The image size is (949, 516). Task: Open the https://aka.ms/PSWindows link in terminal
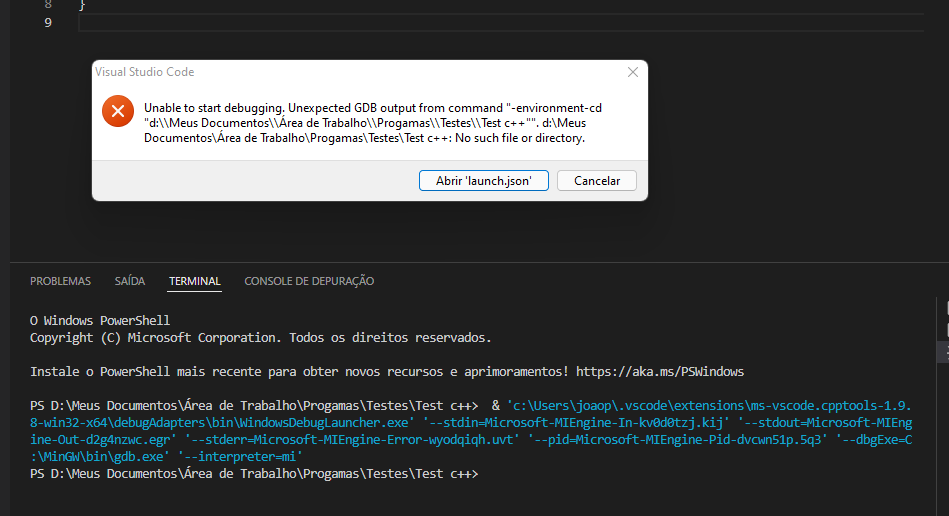[660, 371]
